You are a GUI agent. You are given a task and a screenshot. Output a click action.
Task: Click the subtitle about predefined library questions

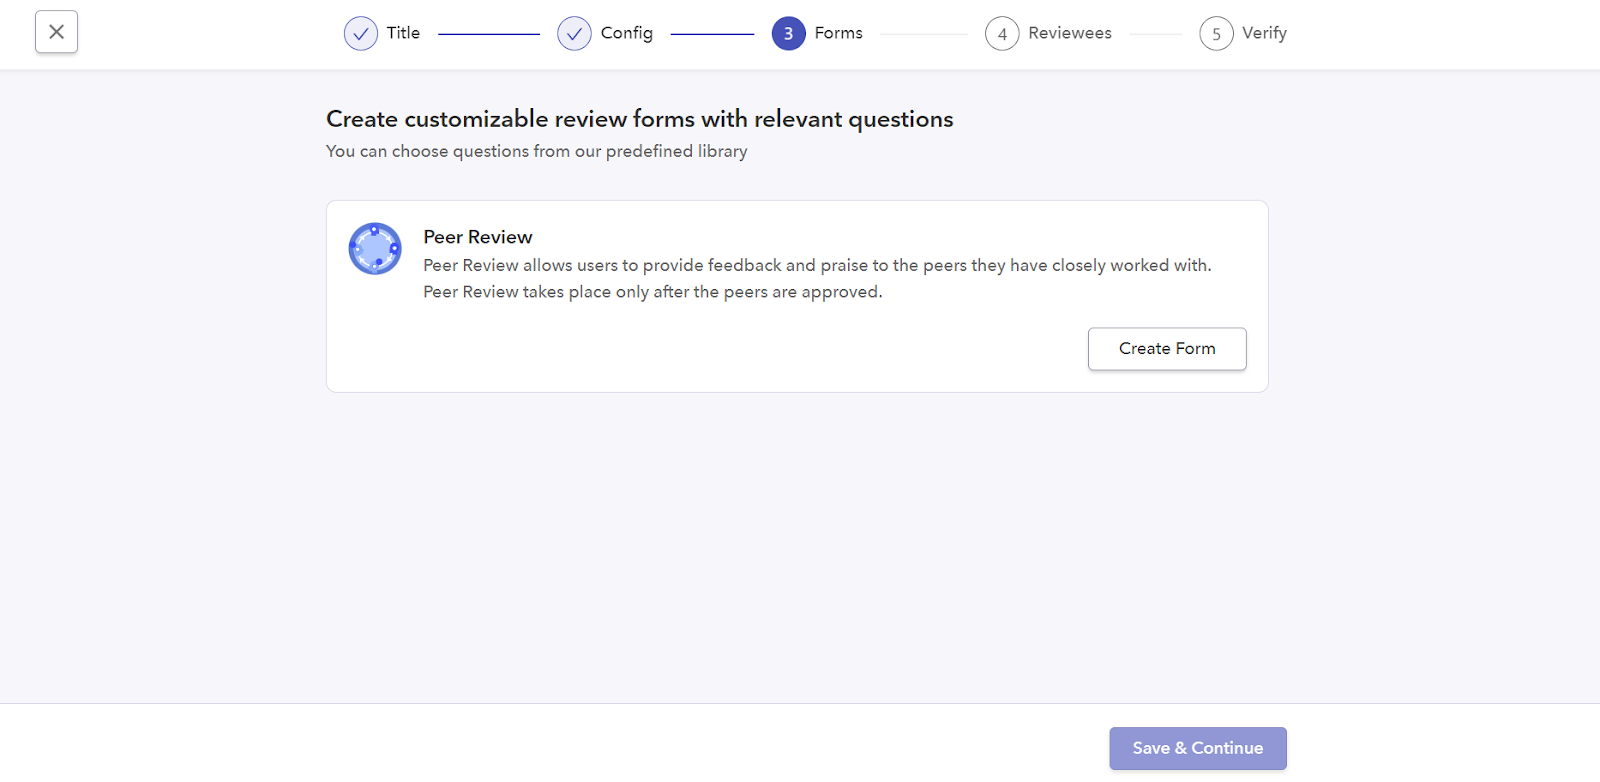(536, 151)
